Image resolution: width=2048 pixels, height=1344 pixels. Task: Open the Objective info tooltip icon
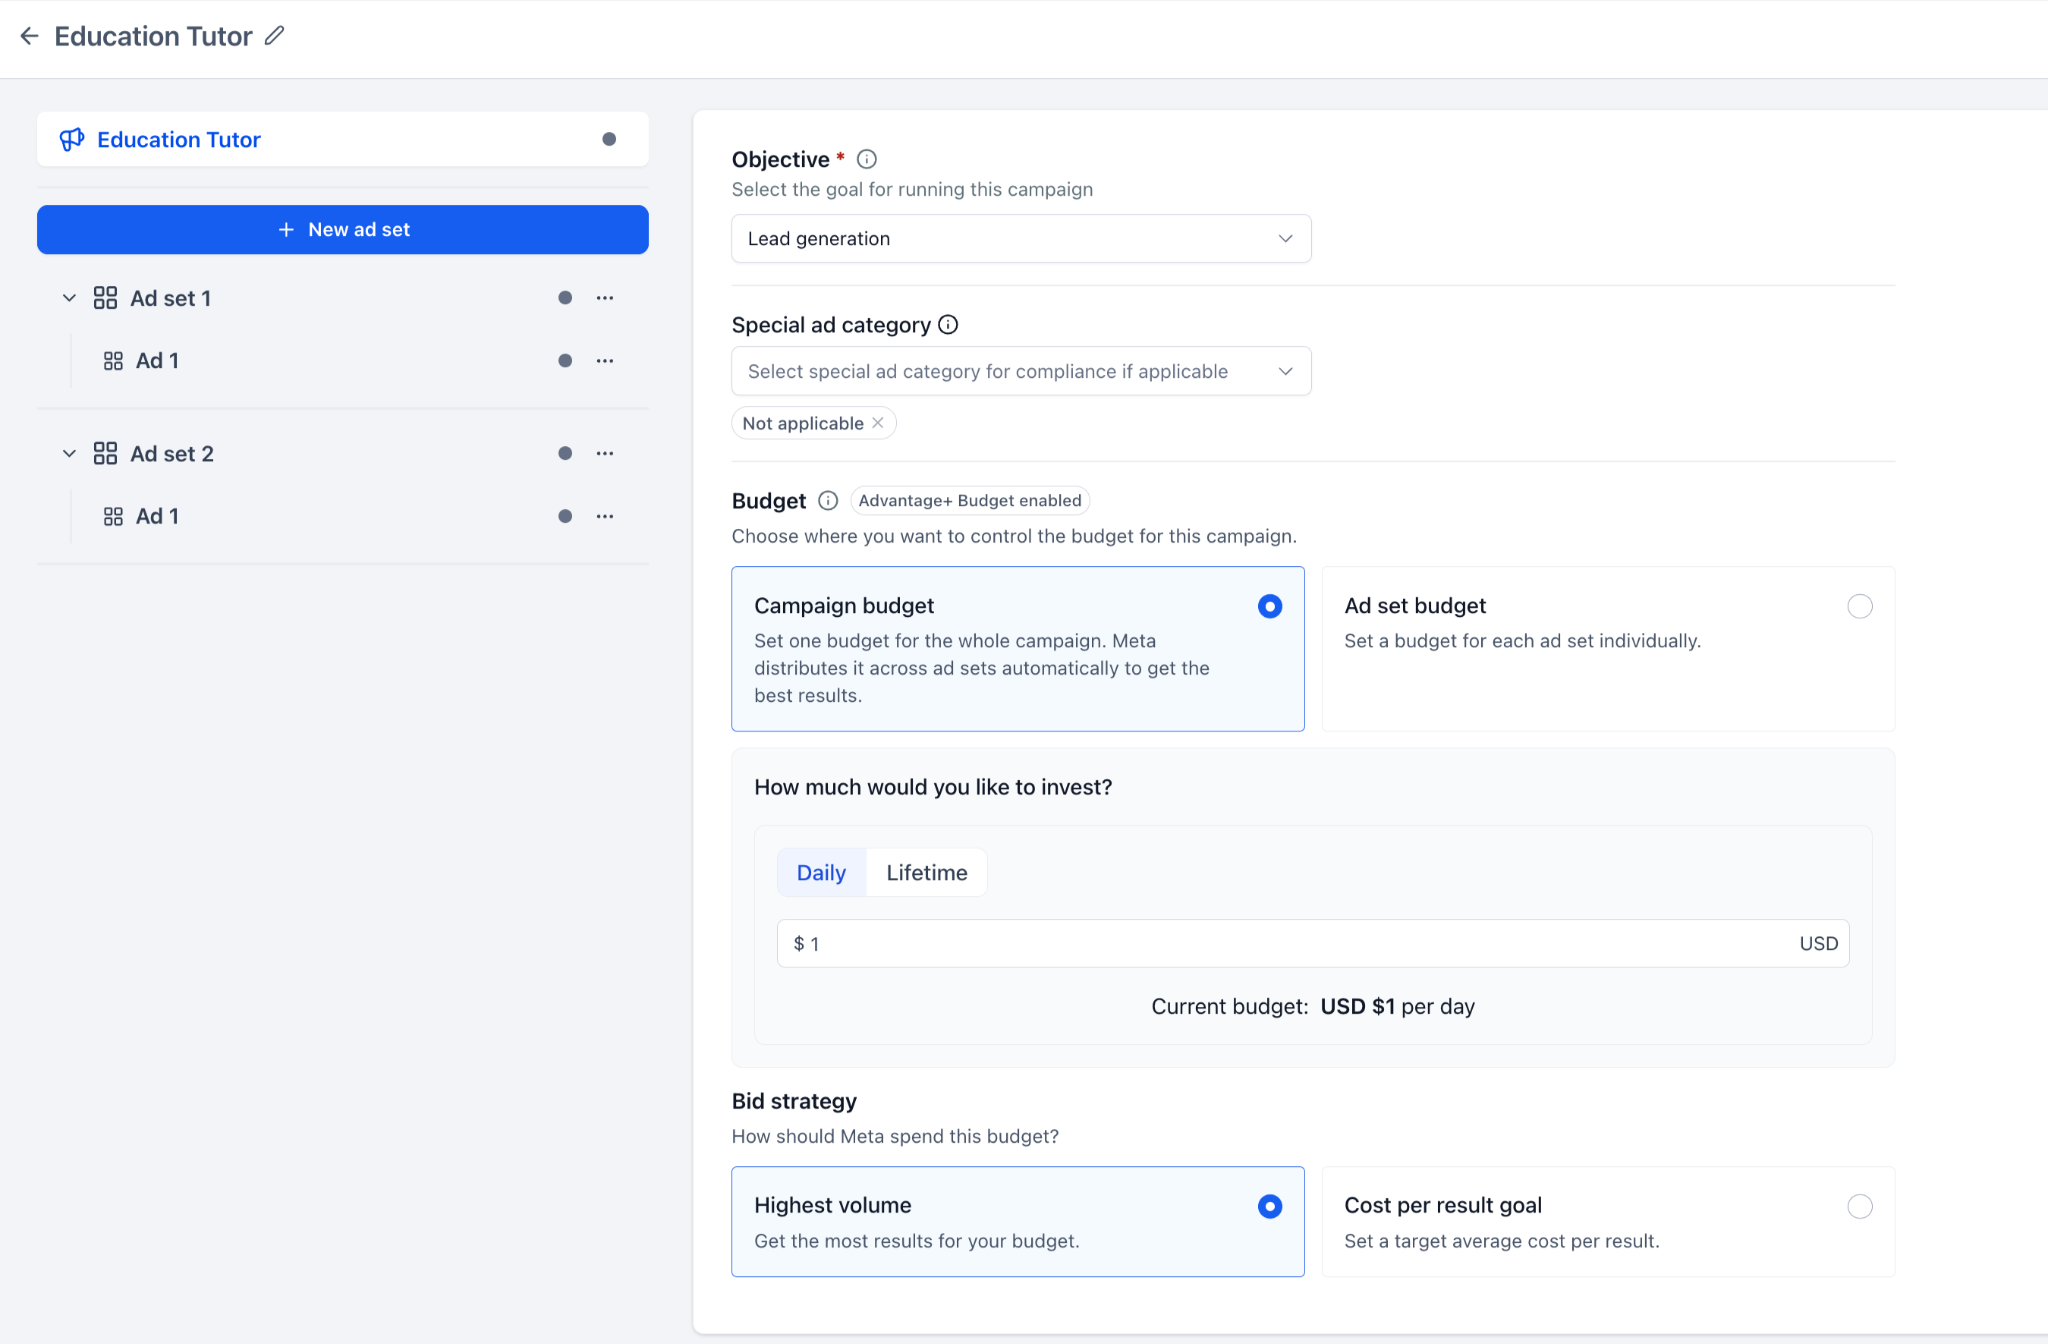coord(867,159)
